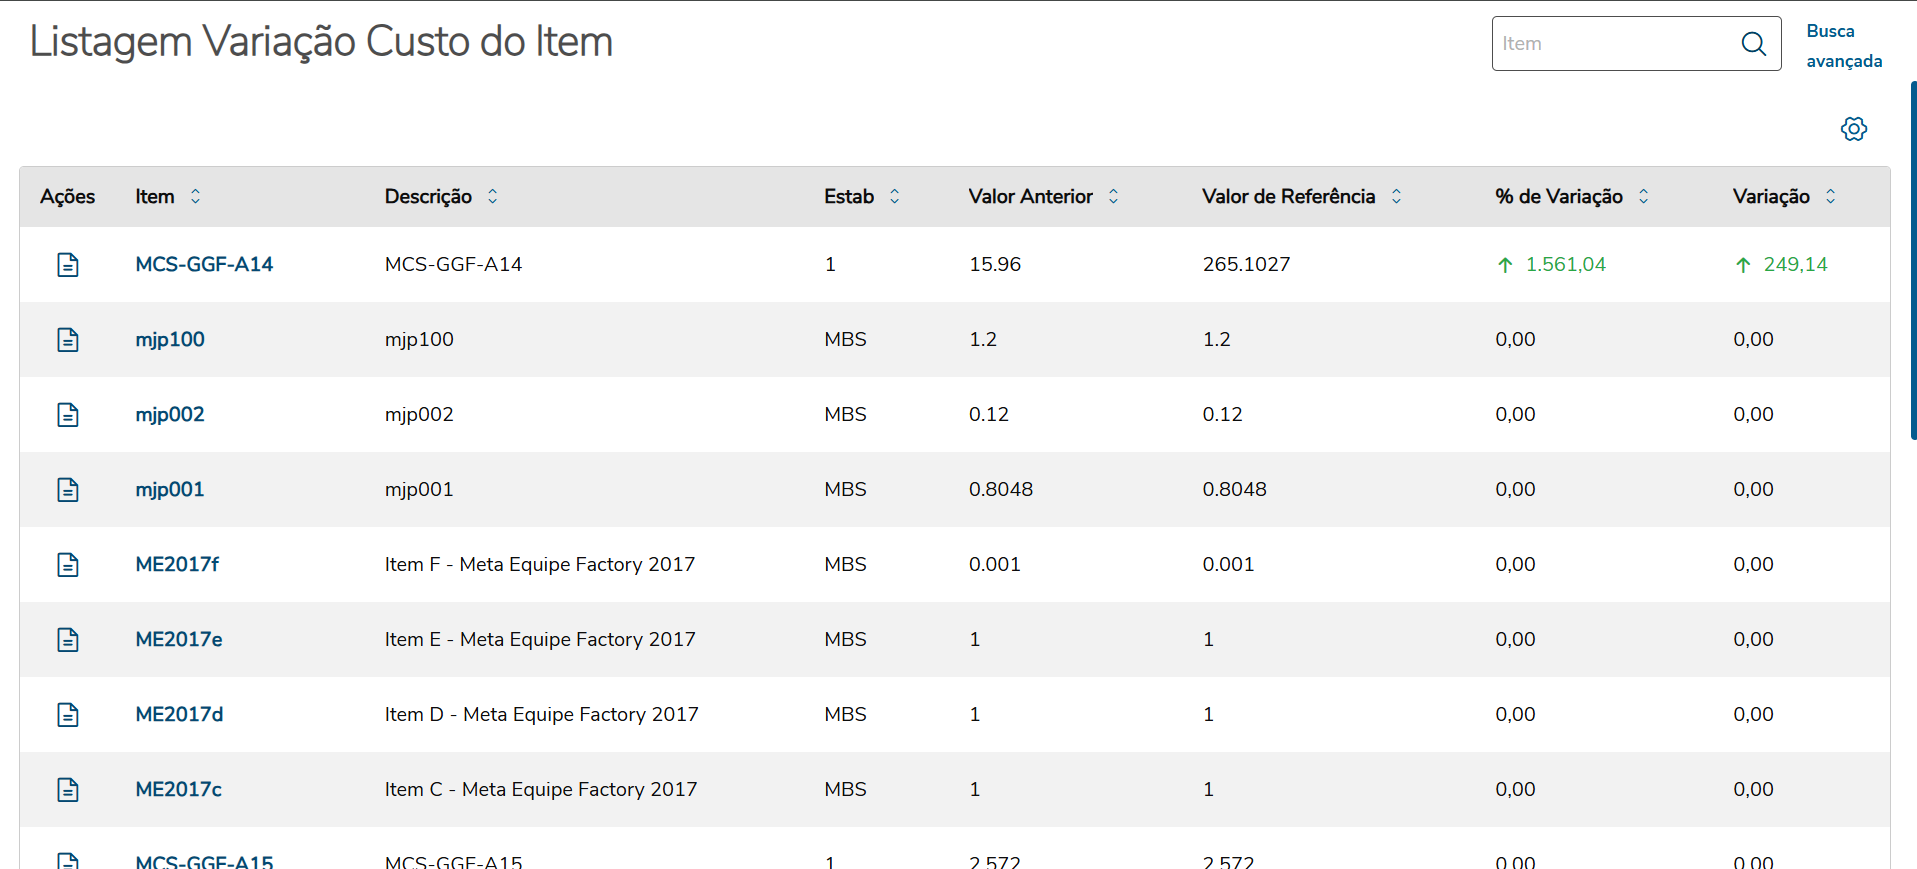The width and height of the screenshot is (1917, 869).
Task: Sort by Estab column
Action: coord(894,197)
